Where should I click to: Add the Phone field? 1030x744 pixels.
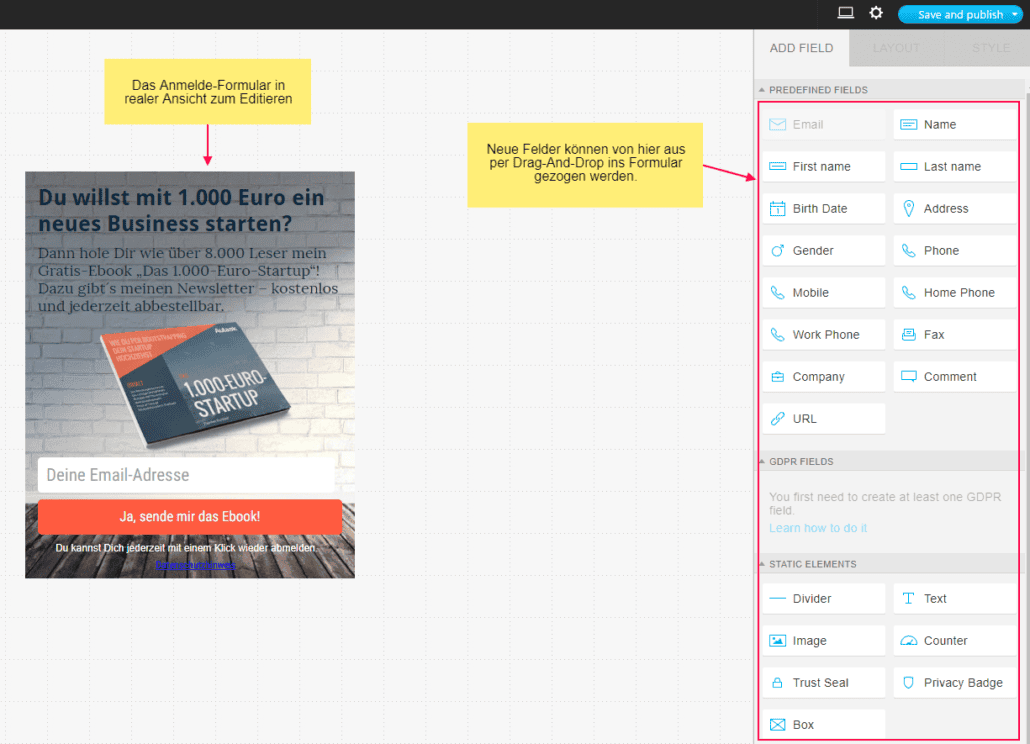click(x=954, y=251)
